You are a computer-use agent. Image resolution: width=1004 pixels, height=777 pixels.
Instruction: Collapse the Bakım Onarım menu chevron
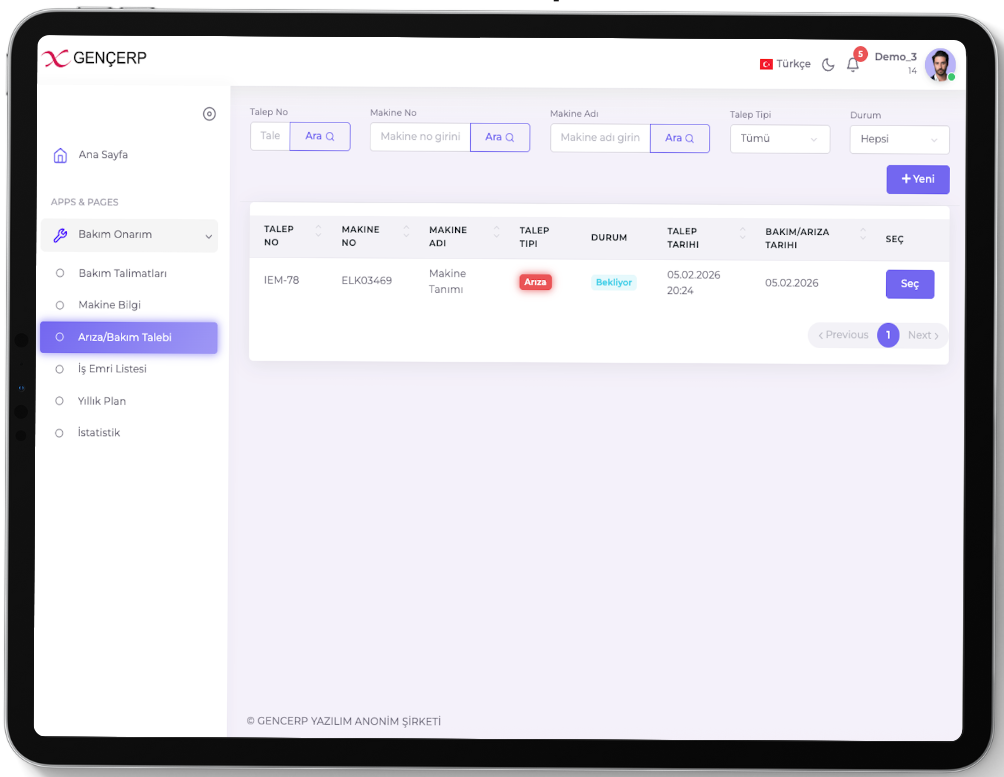point(208,236)
